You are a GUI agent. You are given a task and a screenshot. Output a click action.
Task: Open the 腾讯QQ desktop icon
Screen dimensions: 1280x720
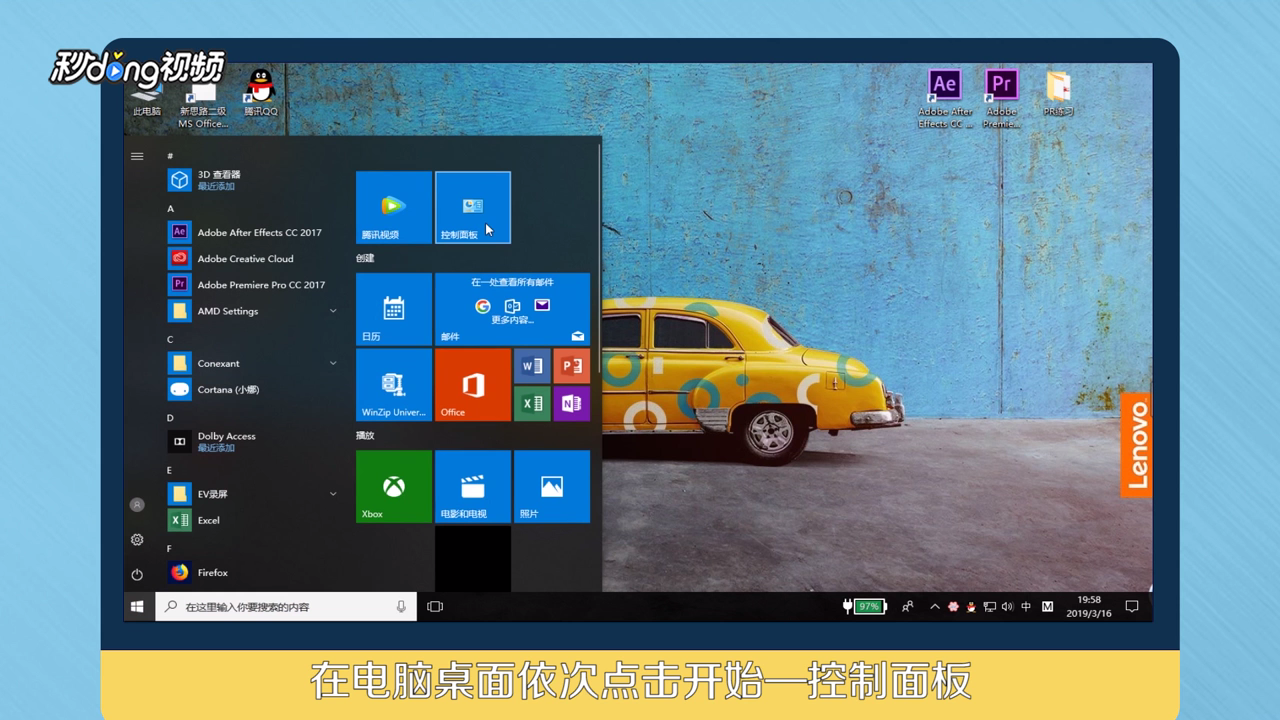(x=260, y=93)
